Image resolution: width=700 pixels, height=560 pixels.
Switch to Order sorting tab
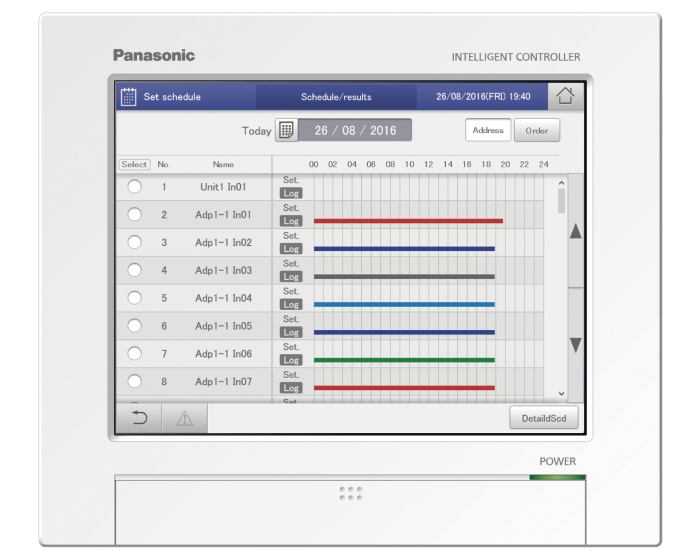[x=537, y=130]
